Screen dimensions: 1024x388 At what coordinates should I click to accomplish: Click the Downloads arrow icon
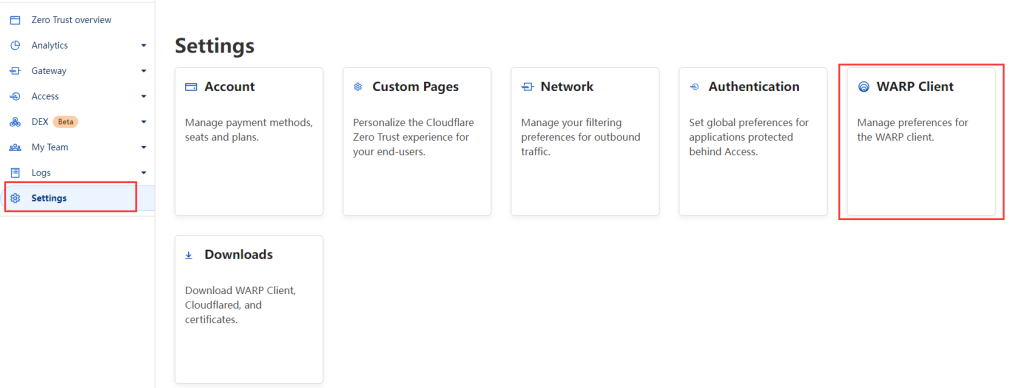click(189, 255)
